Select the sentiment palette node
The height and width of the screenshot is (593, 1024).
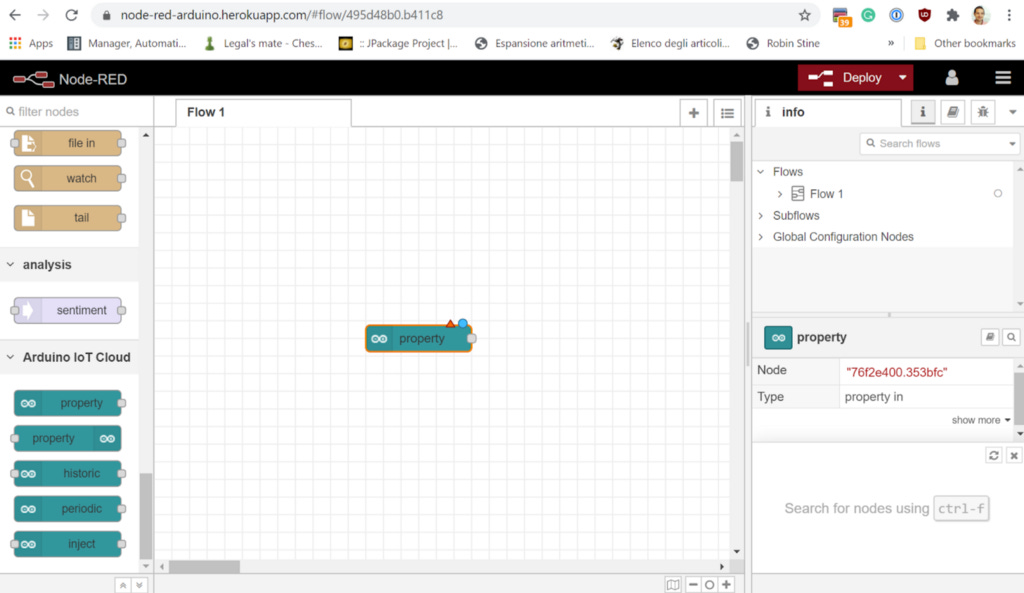pos(68,310)
